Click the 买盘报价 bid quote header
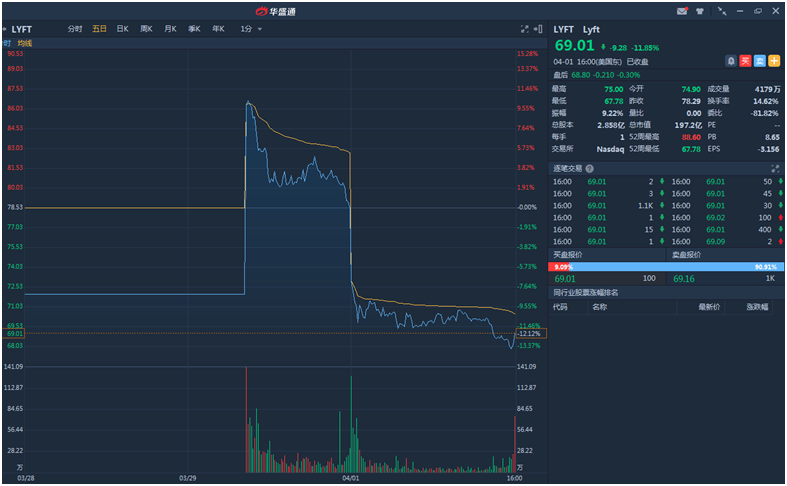The image size is (787, 486). point(568,255)
